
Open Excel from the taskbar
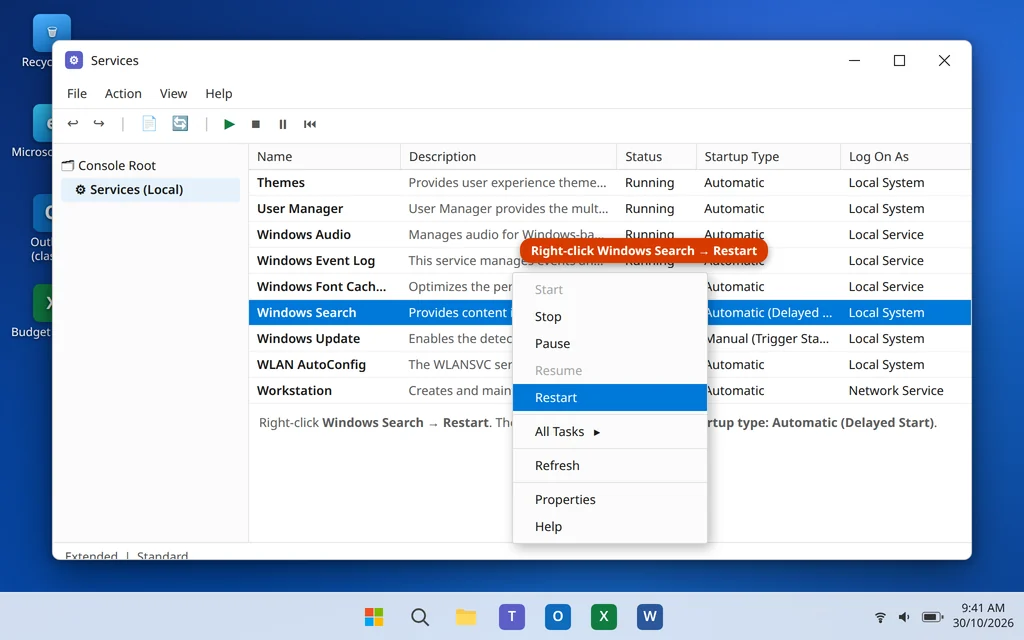(x=603, y=616)
